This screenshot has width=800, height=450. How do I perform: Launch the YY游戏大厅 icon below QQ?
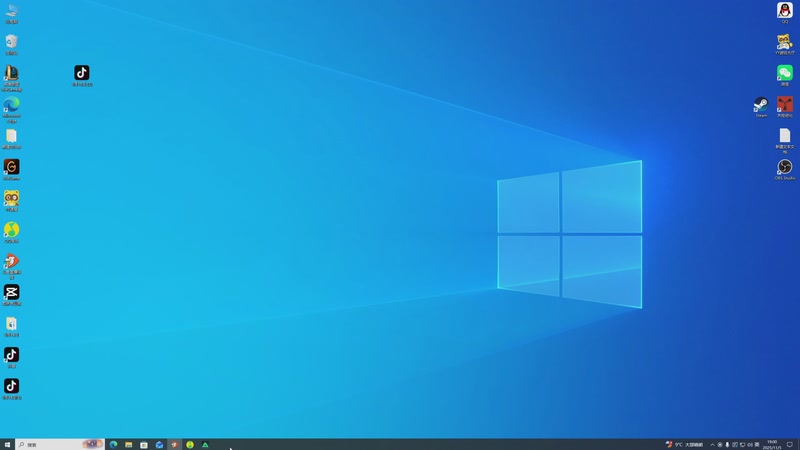point(784,44)
